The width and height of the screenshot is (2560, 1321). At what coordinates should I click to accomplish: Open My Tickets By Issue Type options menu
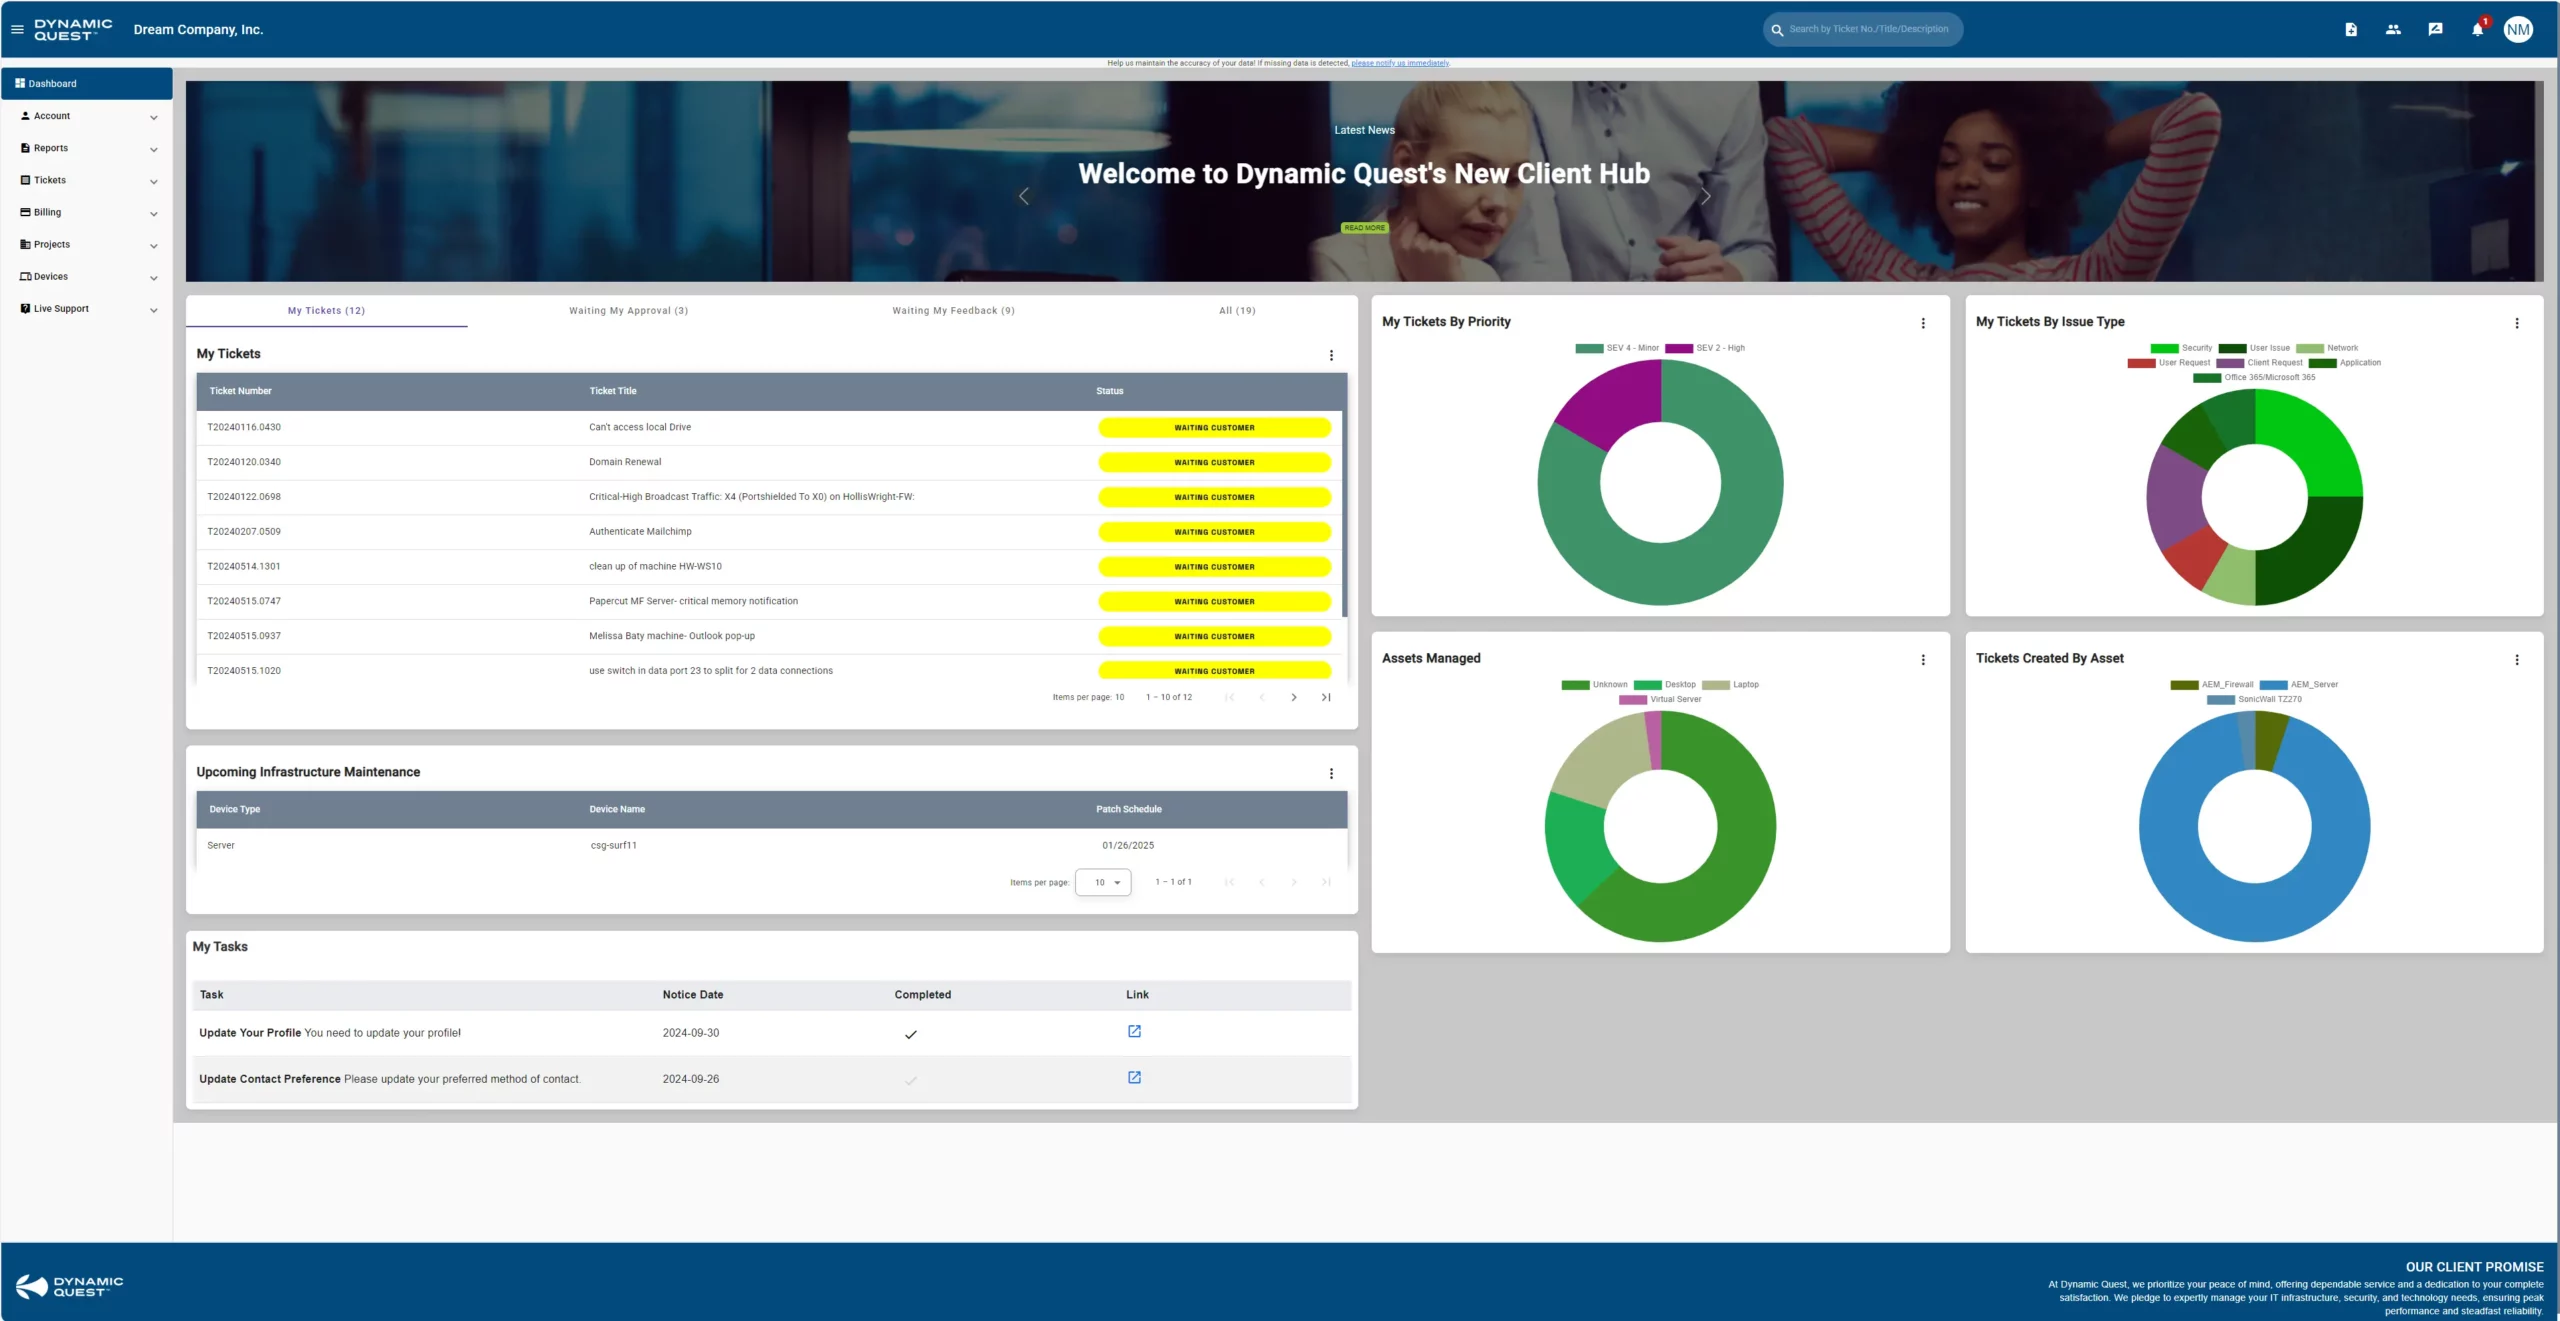tap(2517, 323)
